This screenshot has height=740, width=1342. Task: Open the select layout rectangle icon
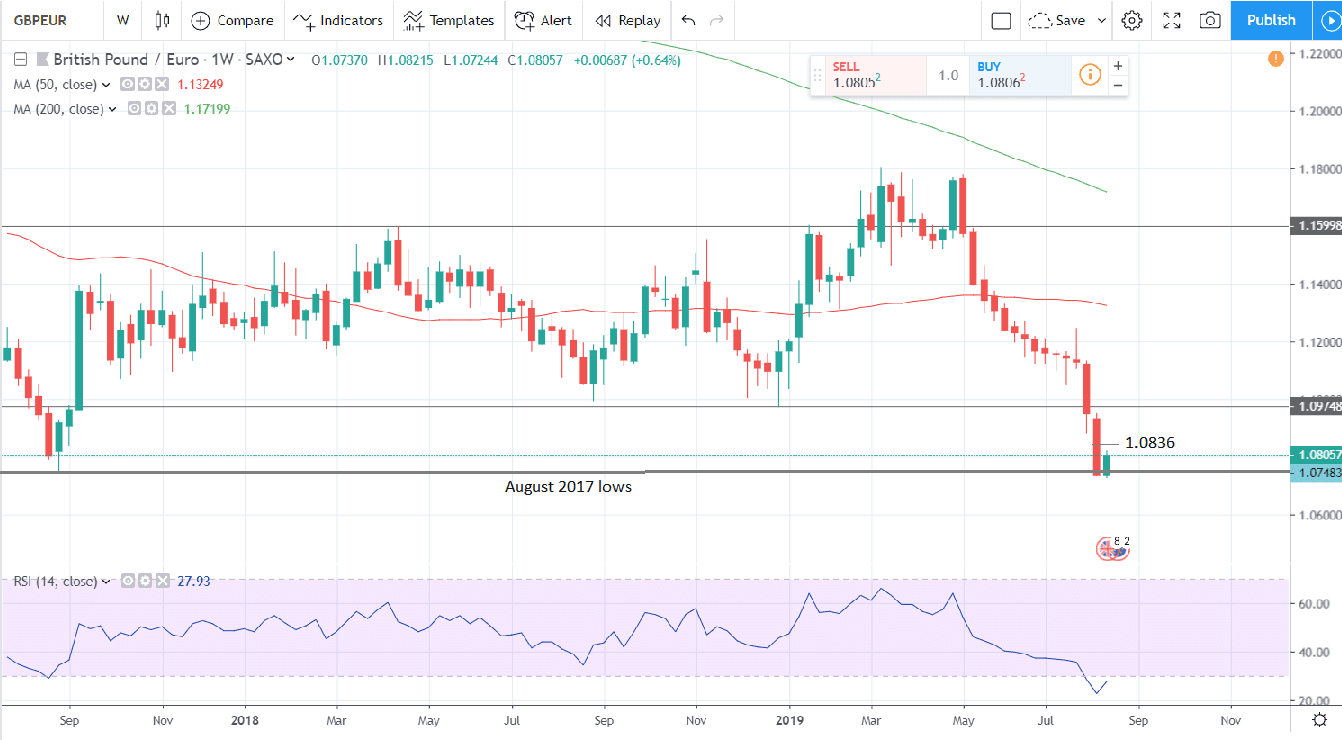(x=1001, y=20)
